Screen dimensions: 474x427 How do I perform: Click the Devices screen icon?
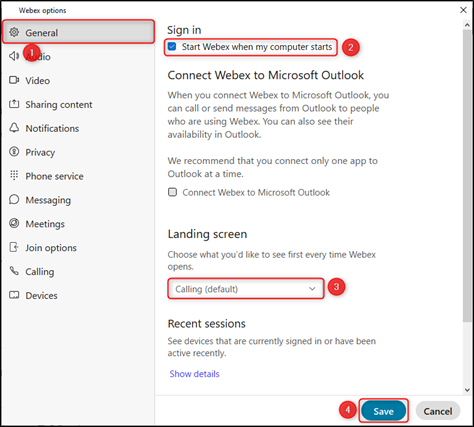pos(14,295)
